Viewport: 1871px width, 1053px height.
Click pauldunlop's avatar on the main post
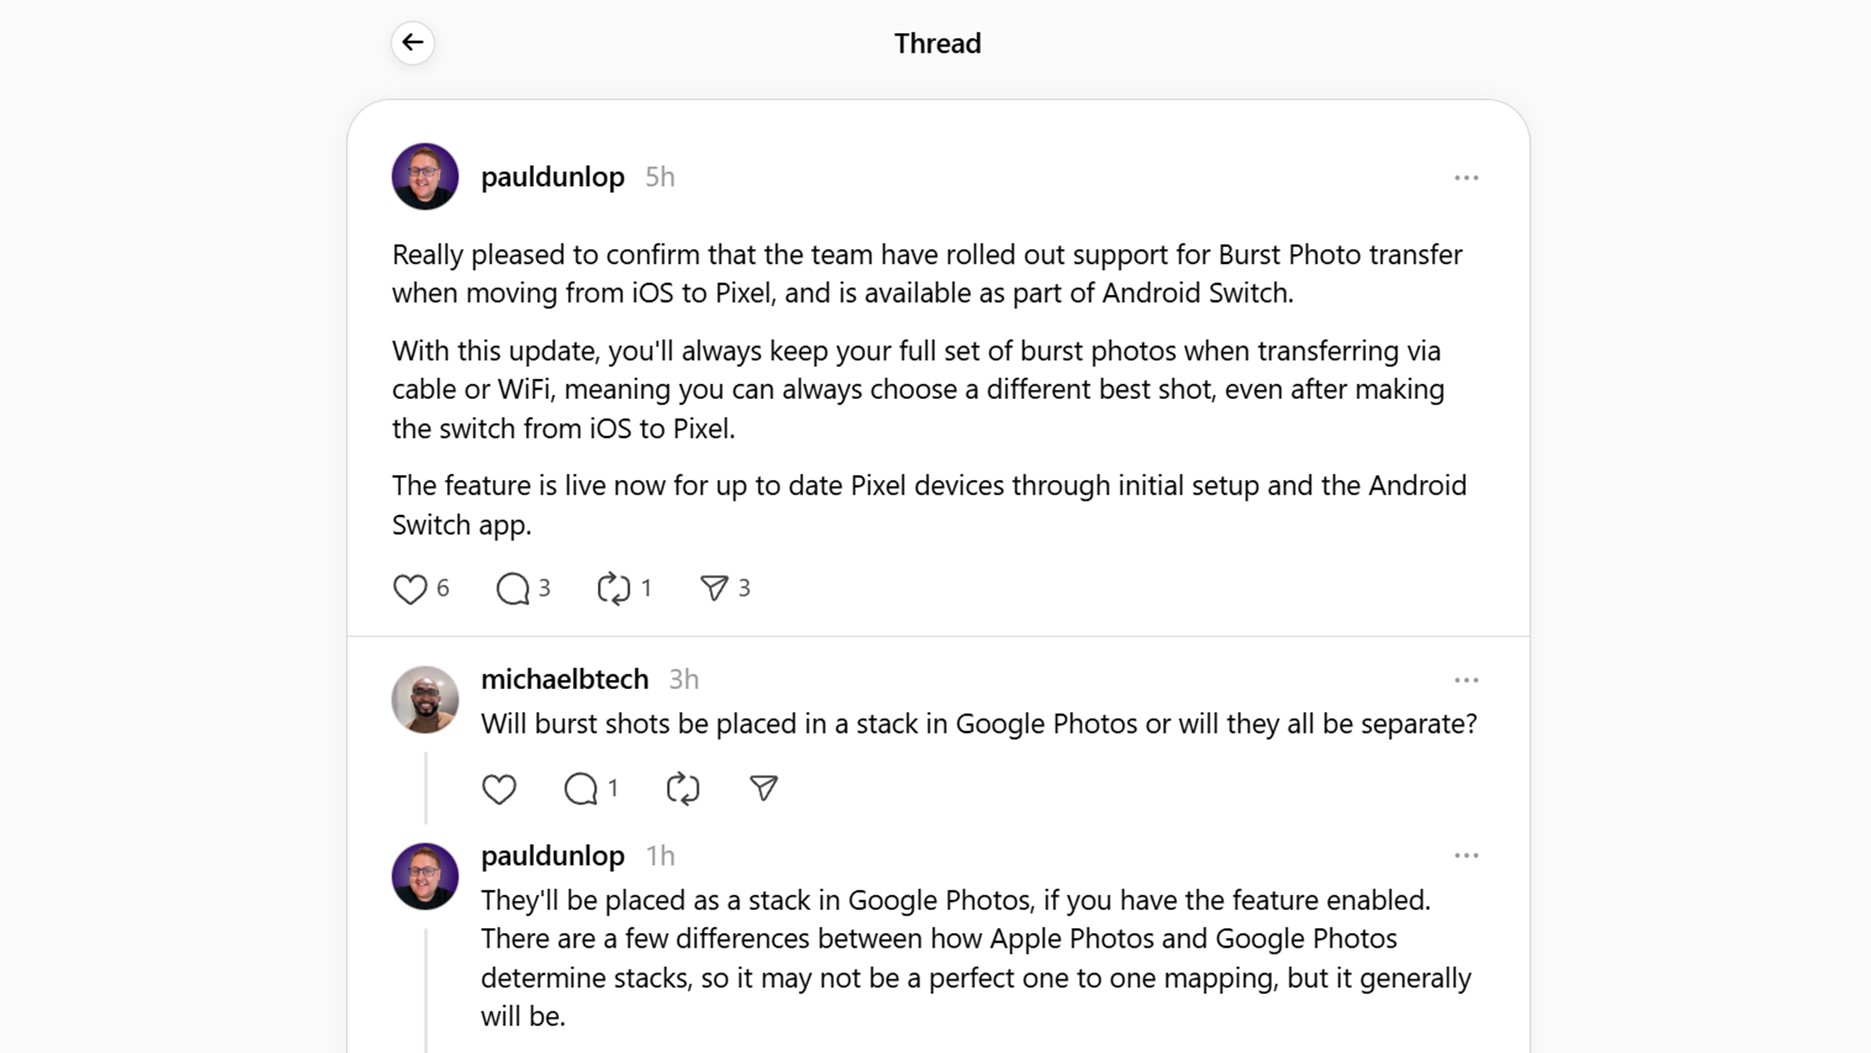point(425,177)
